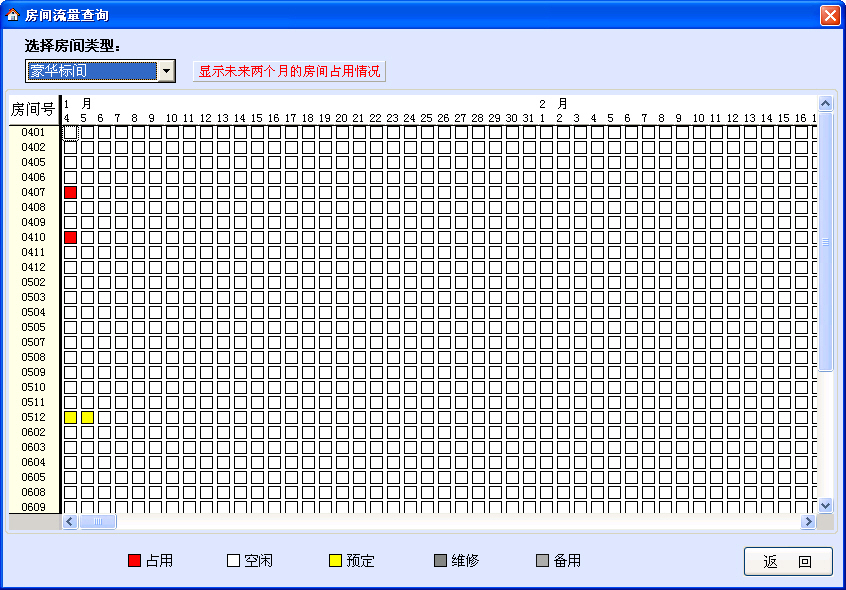Click the horizontal scrollbar left arrow
The height and width of the screenshot is (590, 846).
(x=70, y=522)
